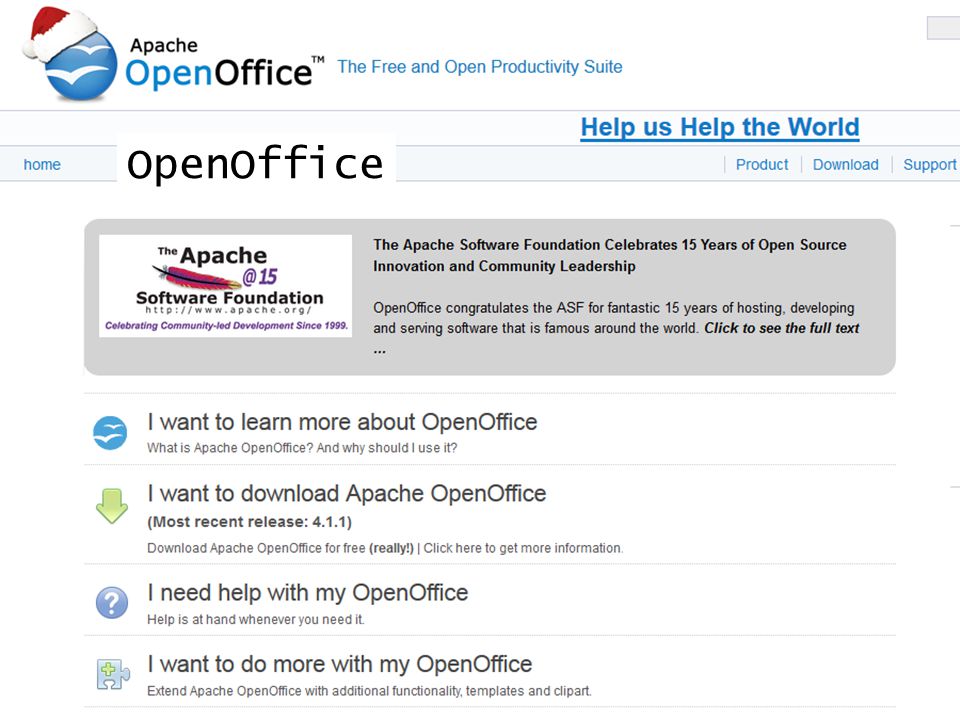
Task: Click 'I need help with my OpenOffice' heading
Action: coord(307,593)
